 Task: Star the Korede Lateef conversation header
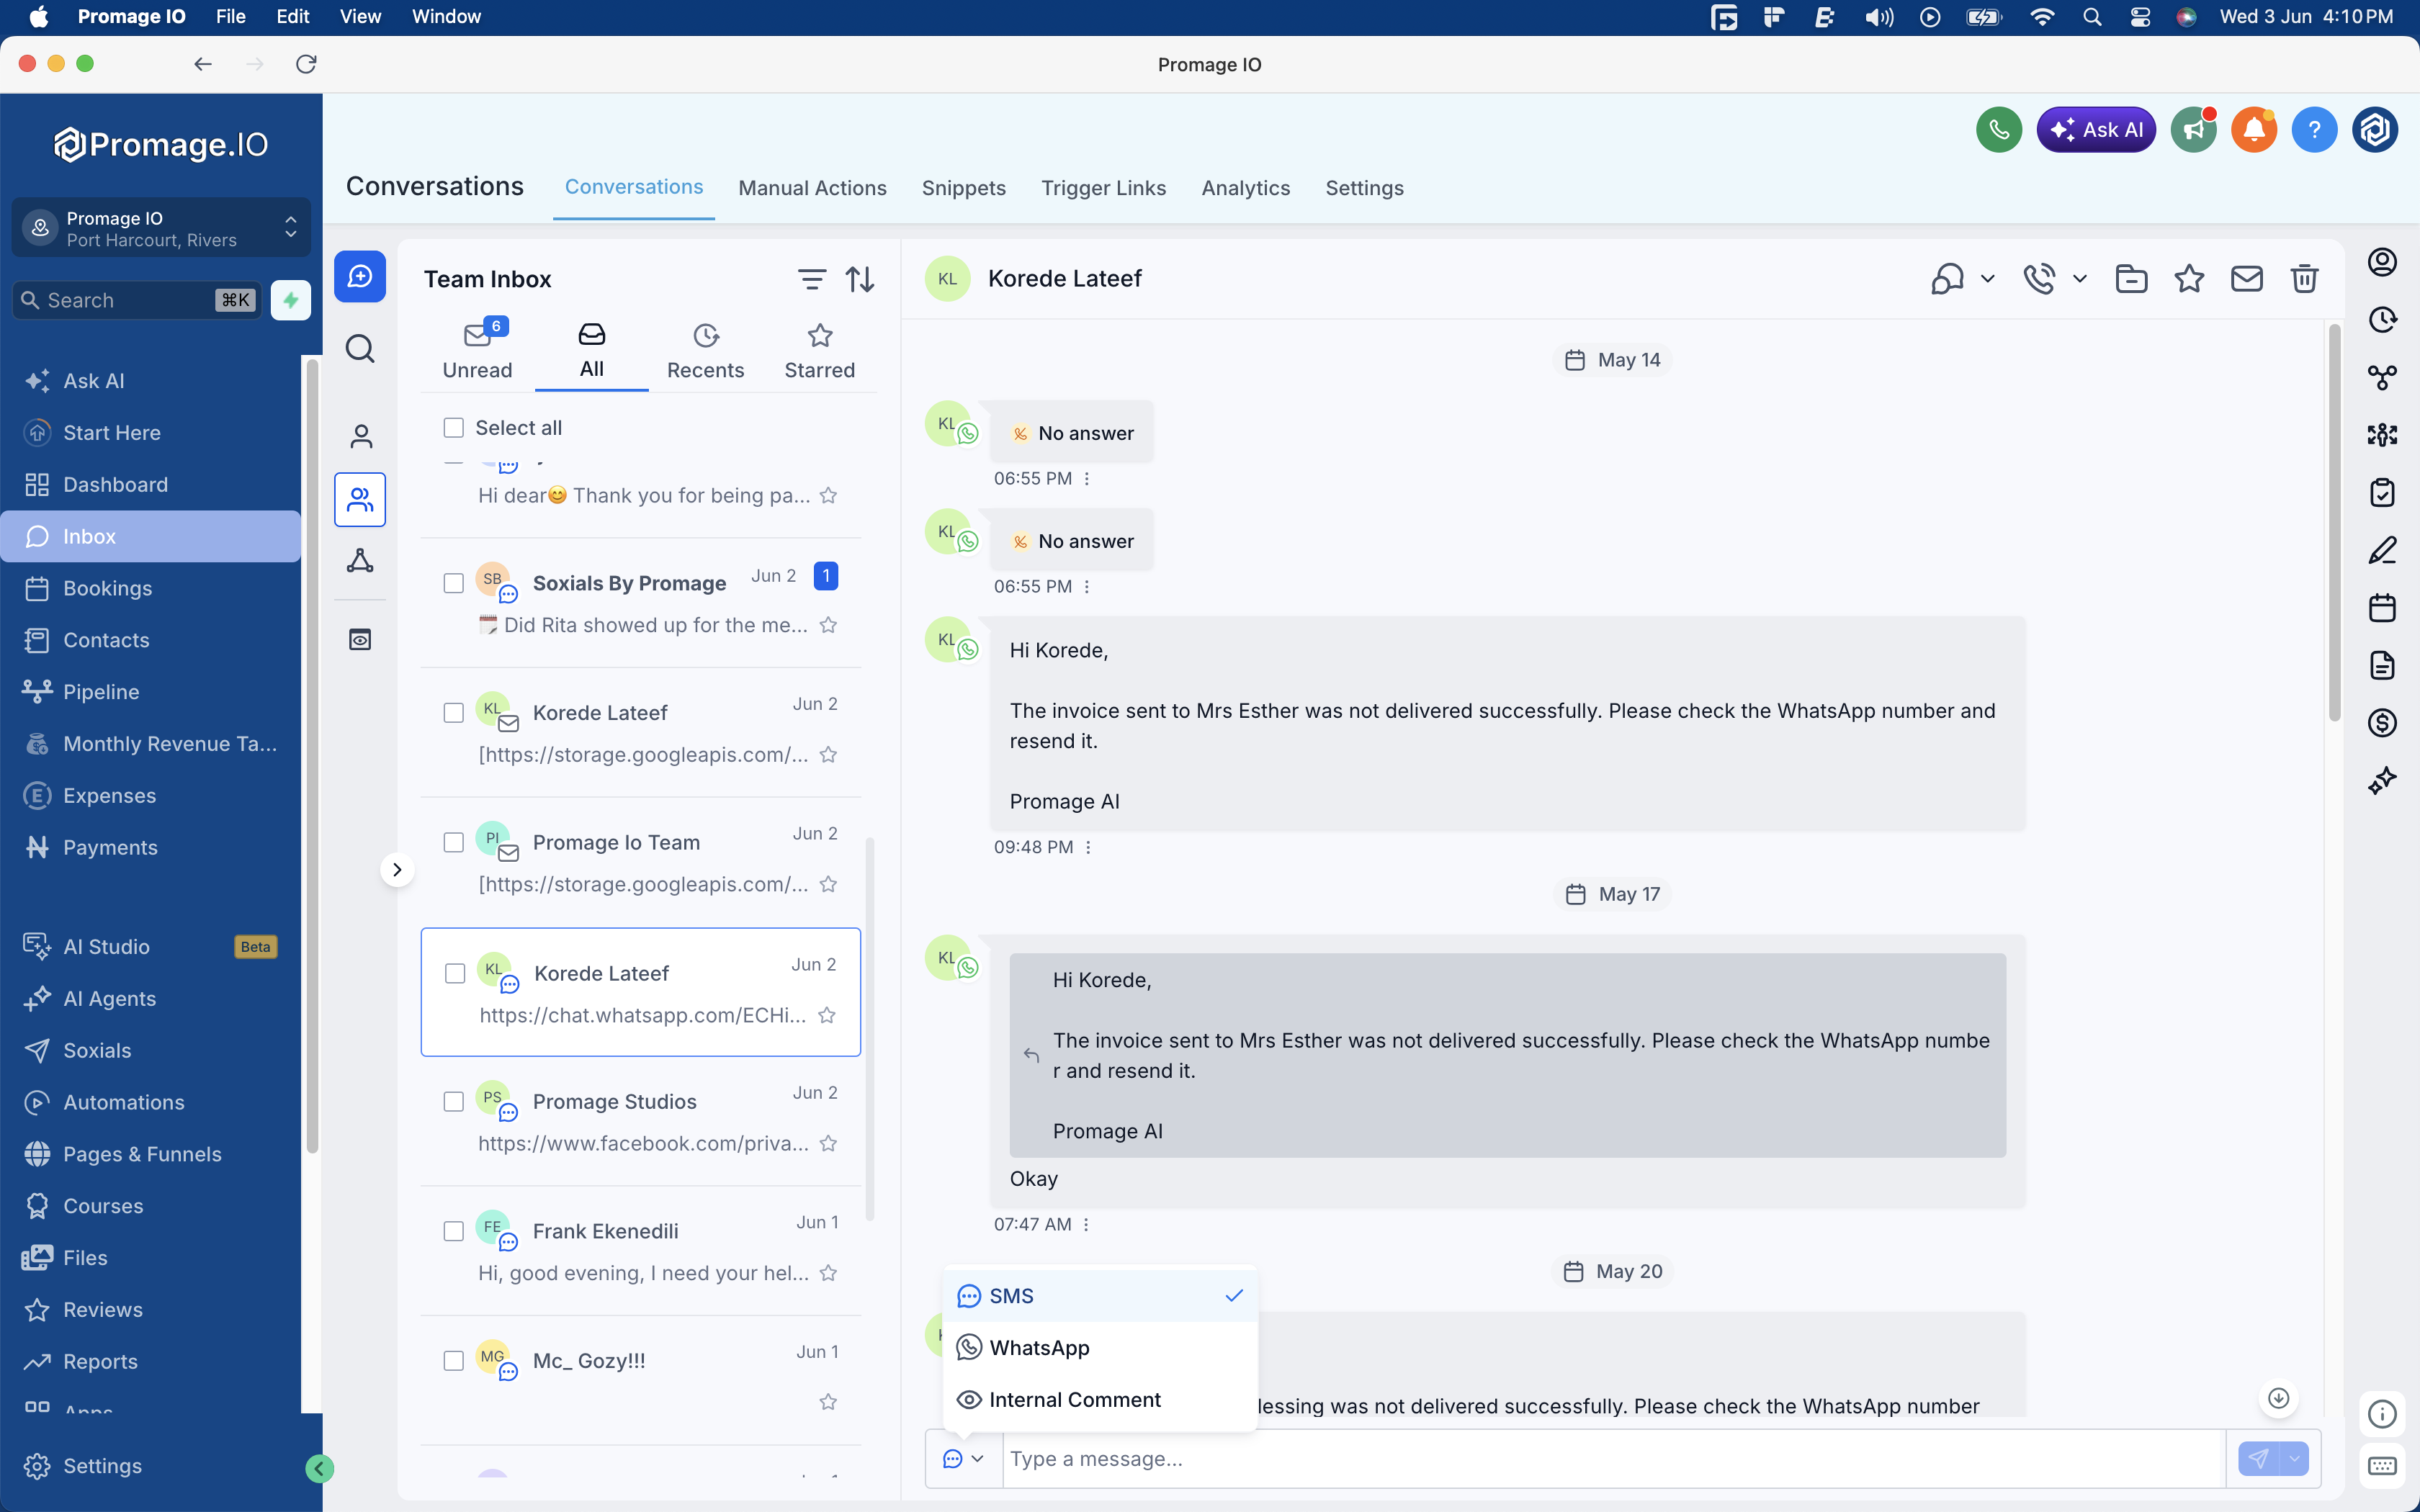point(2189,279)
